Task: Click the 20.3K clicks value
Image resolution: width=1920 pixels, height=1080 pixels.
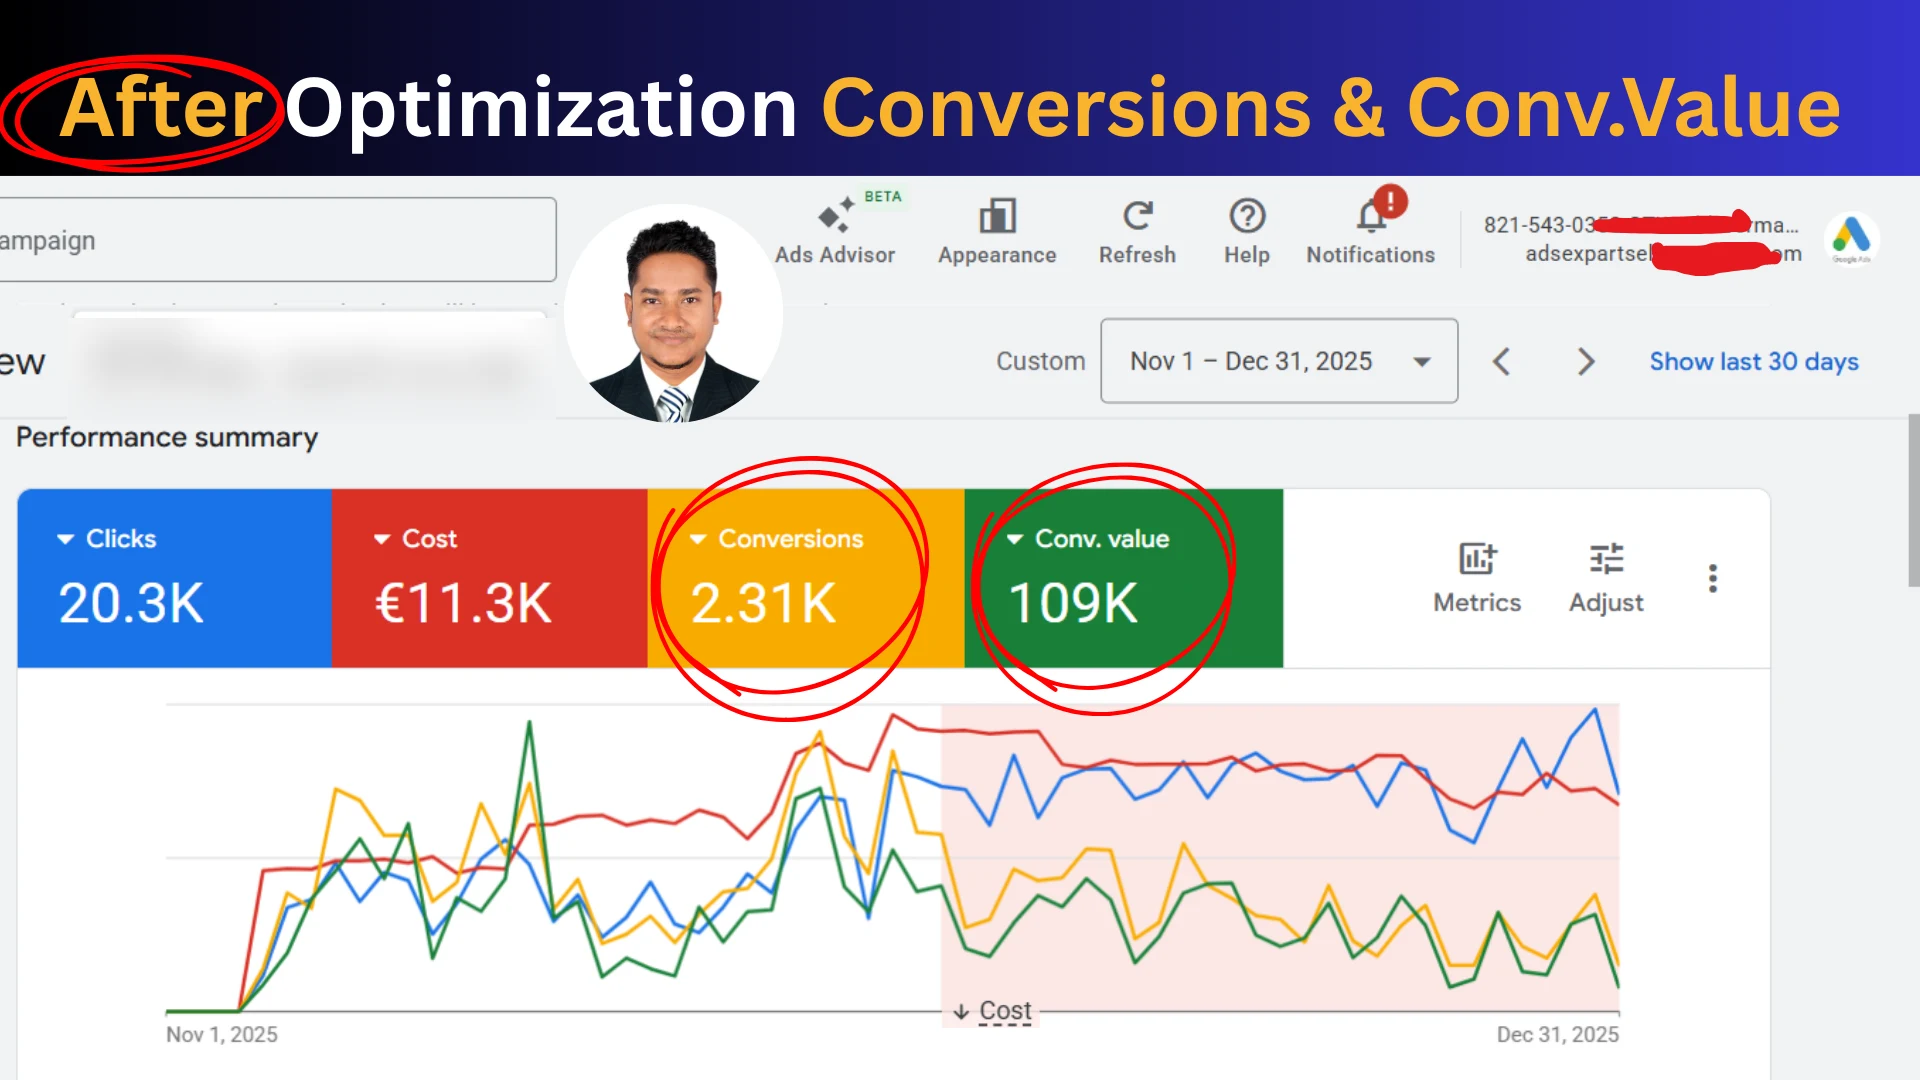Action: point(131,604)
